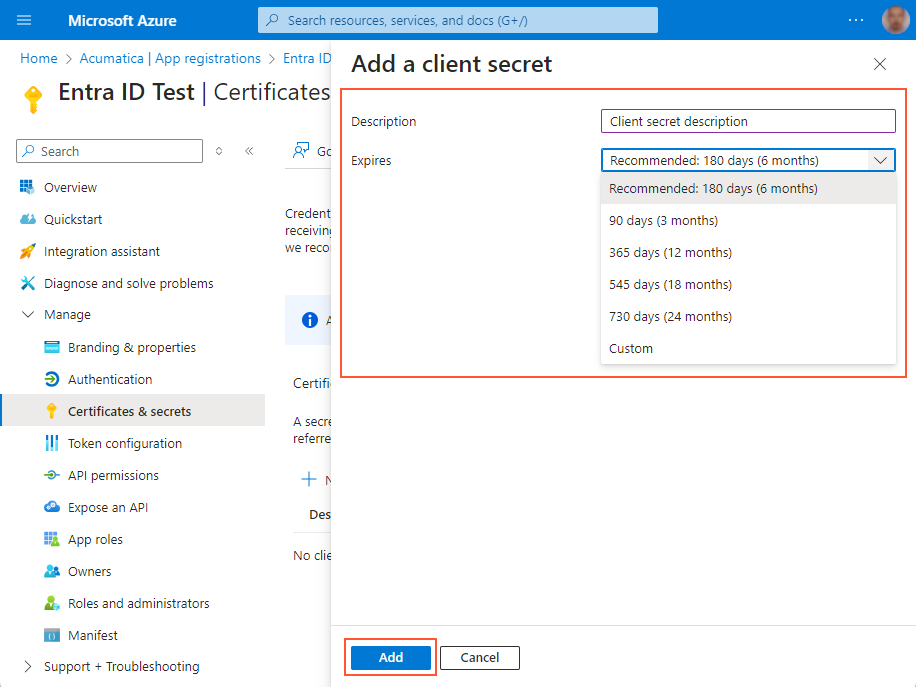Go to API permissions

point(113,475)
